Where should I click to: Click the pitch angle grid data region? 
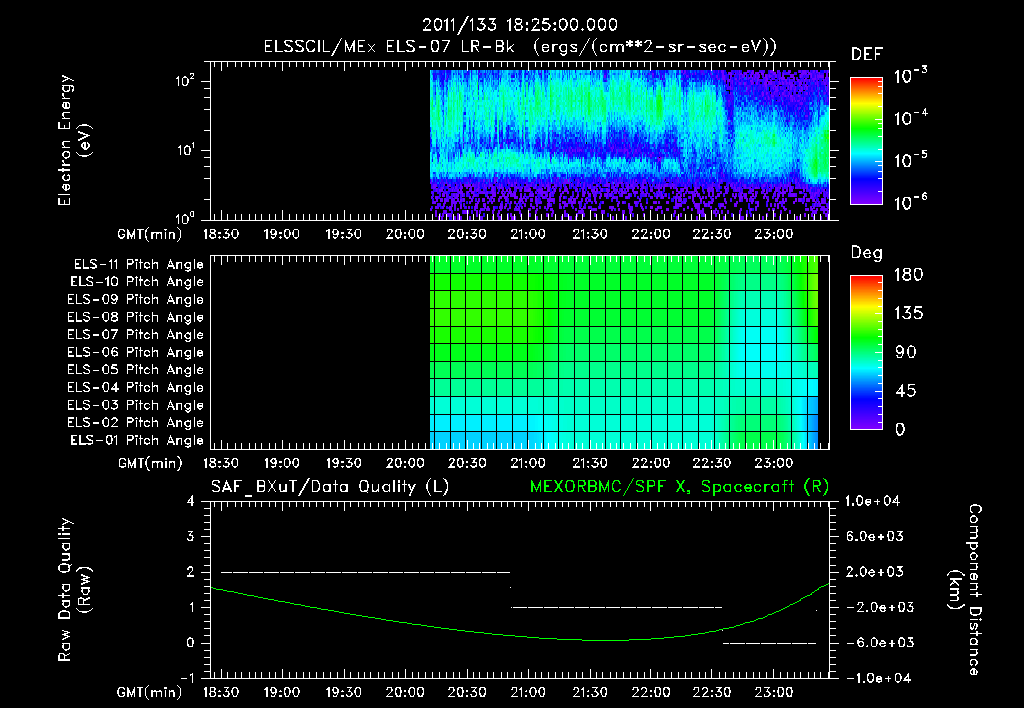(624, 352)
